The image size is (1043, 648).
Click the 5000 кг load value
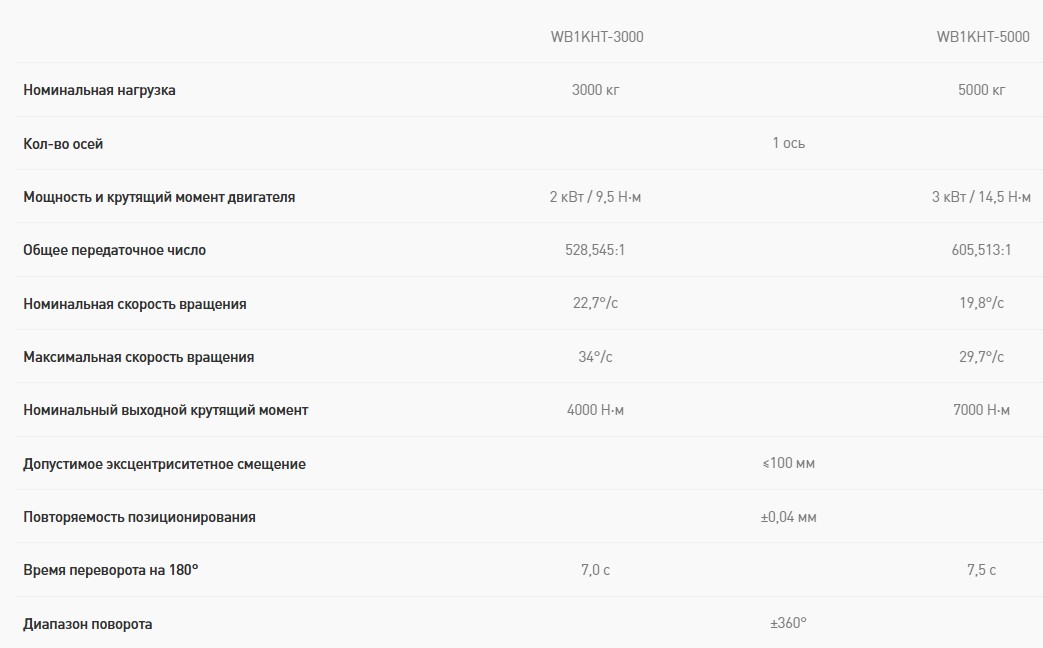click(981, 90)
